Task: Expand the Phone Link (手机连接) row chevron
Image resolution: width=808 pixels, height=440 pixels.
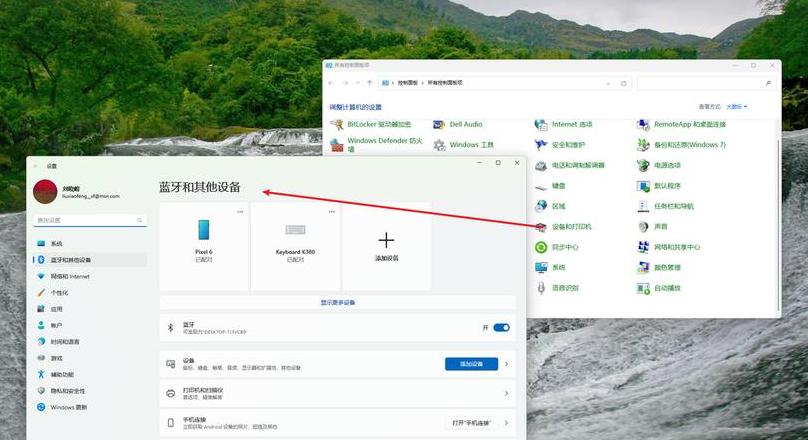Action: pyautogui.click(x=506, y=423)
